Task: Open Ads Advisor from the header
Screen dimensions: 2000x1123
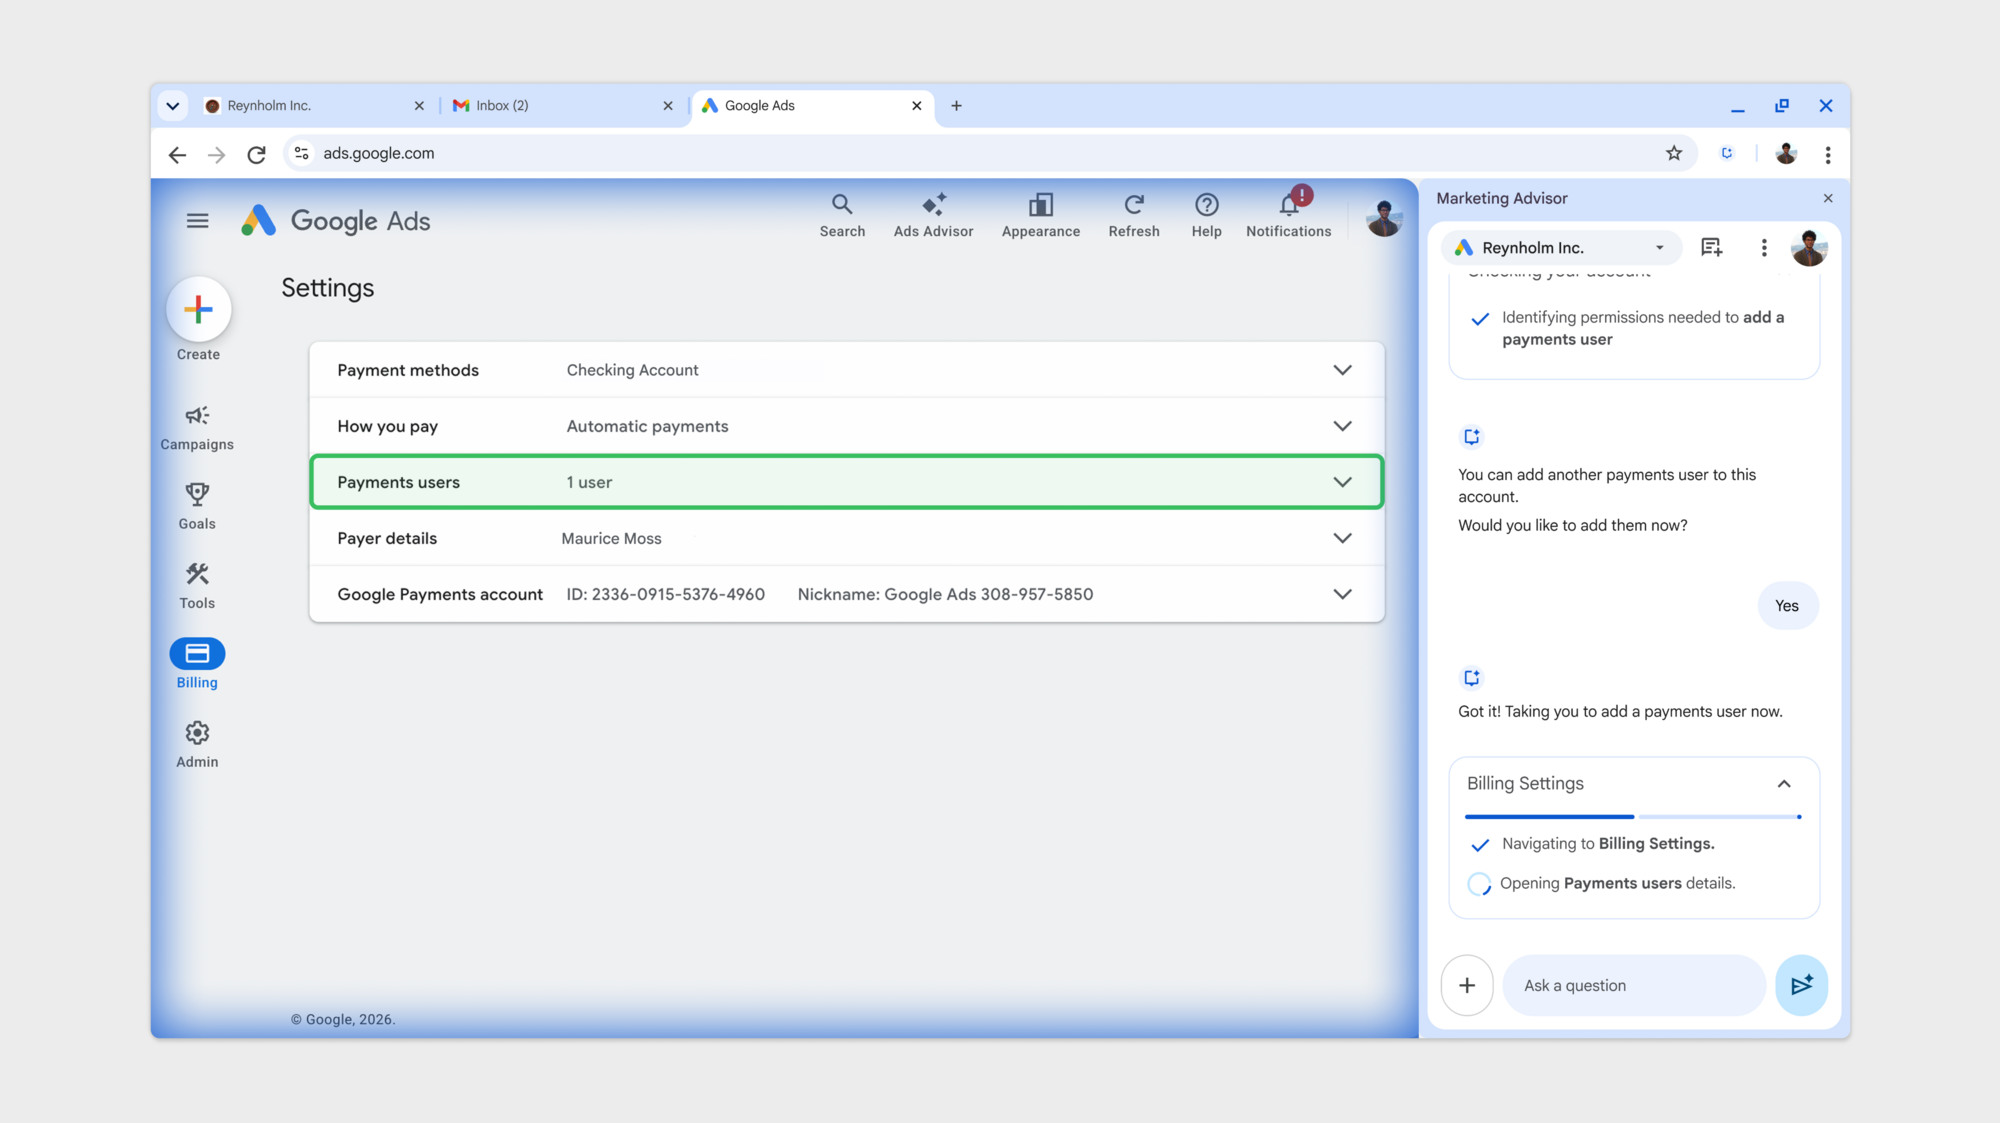Action: [x=933, y=216]
